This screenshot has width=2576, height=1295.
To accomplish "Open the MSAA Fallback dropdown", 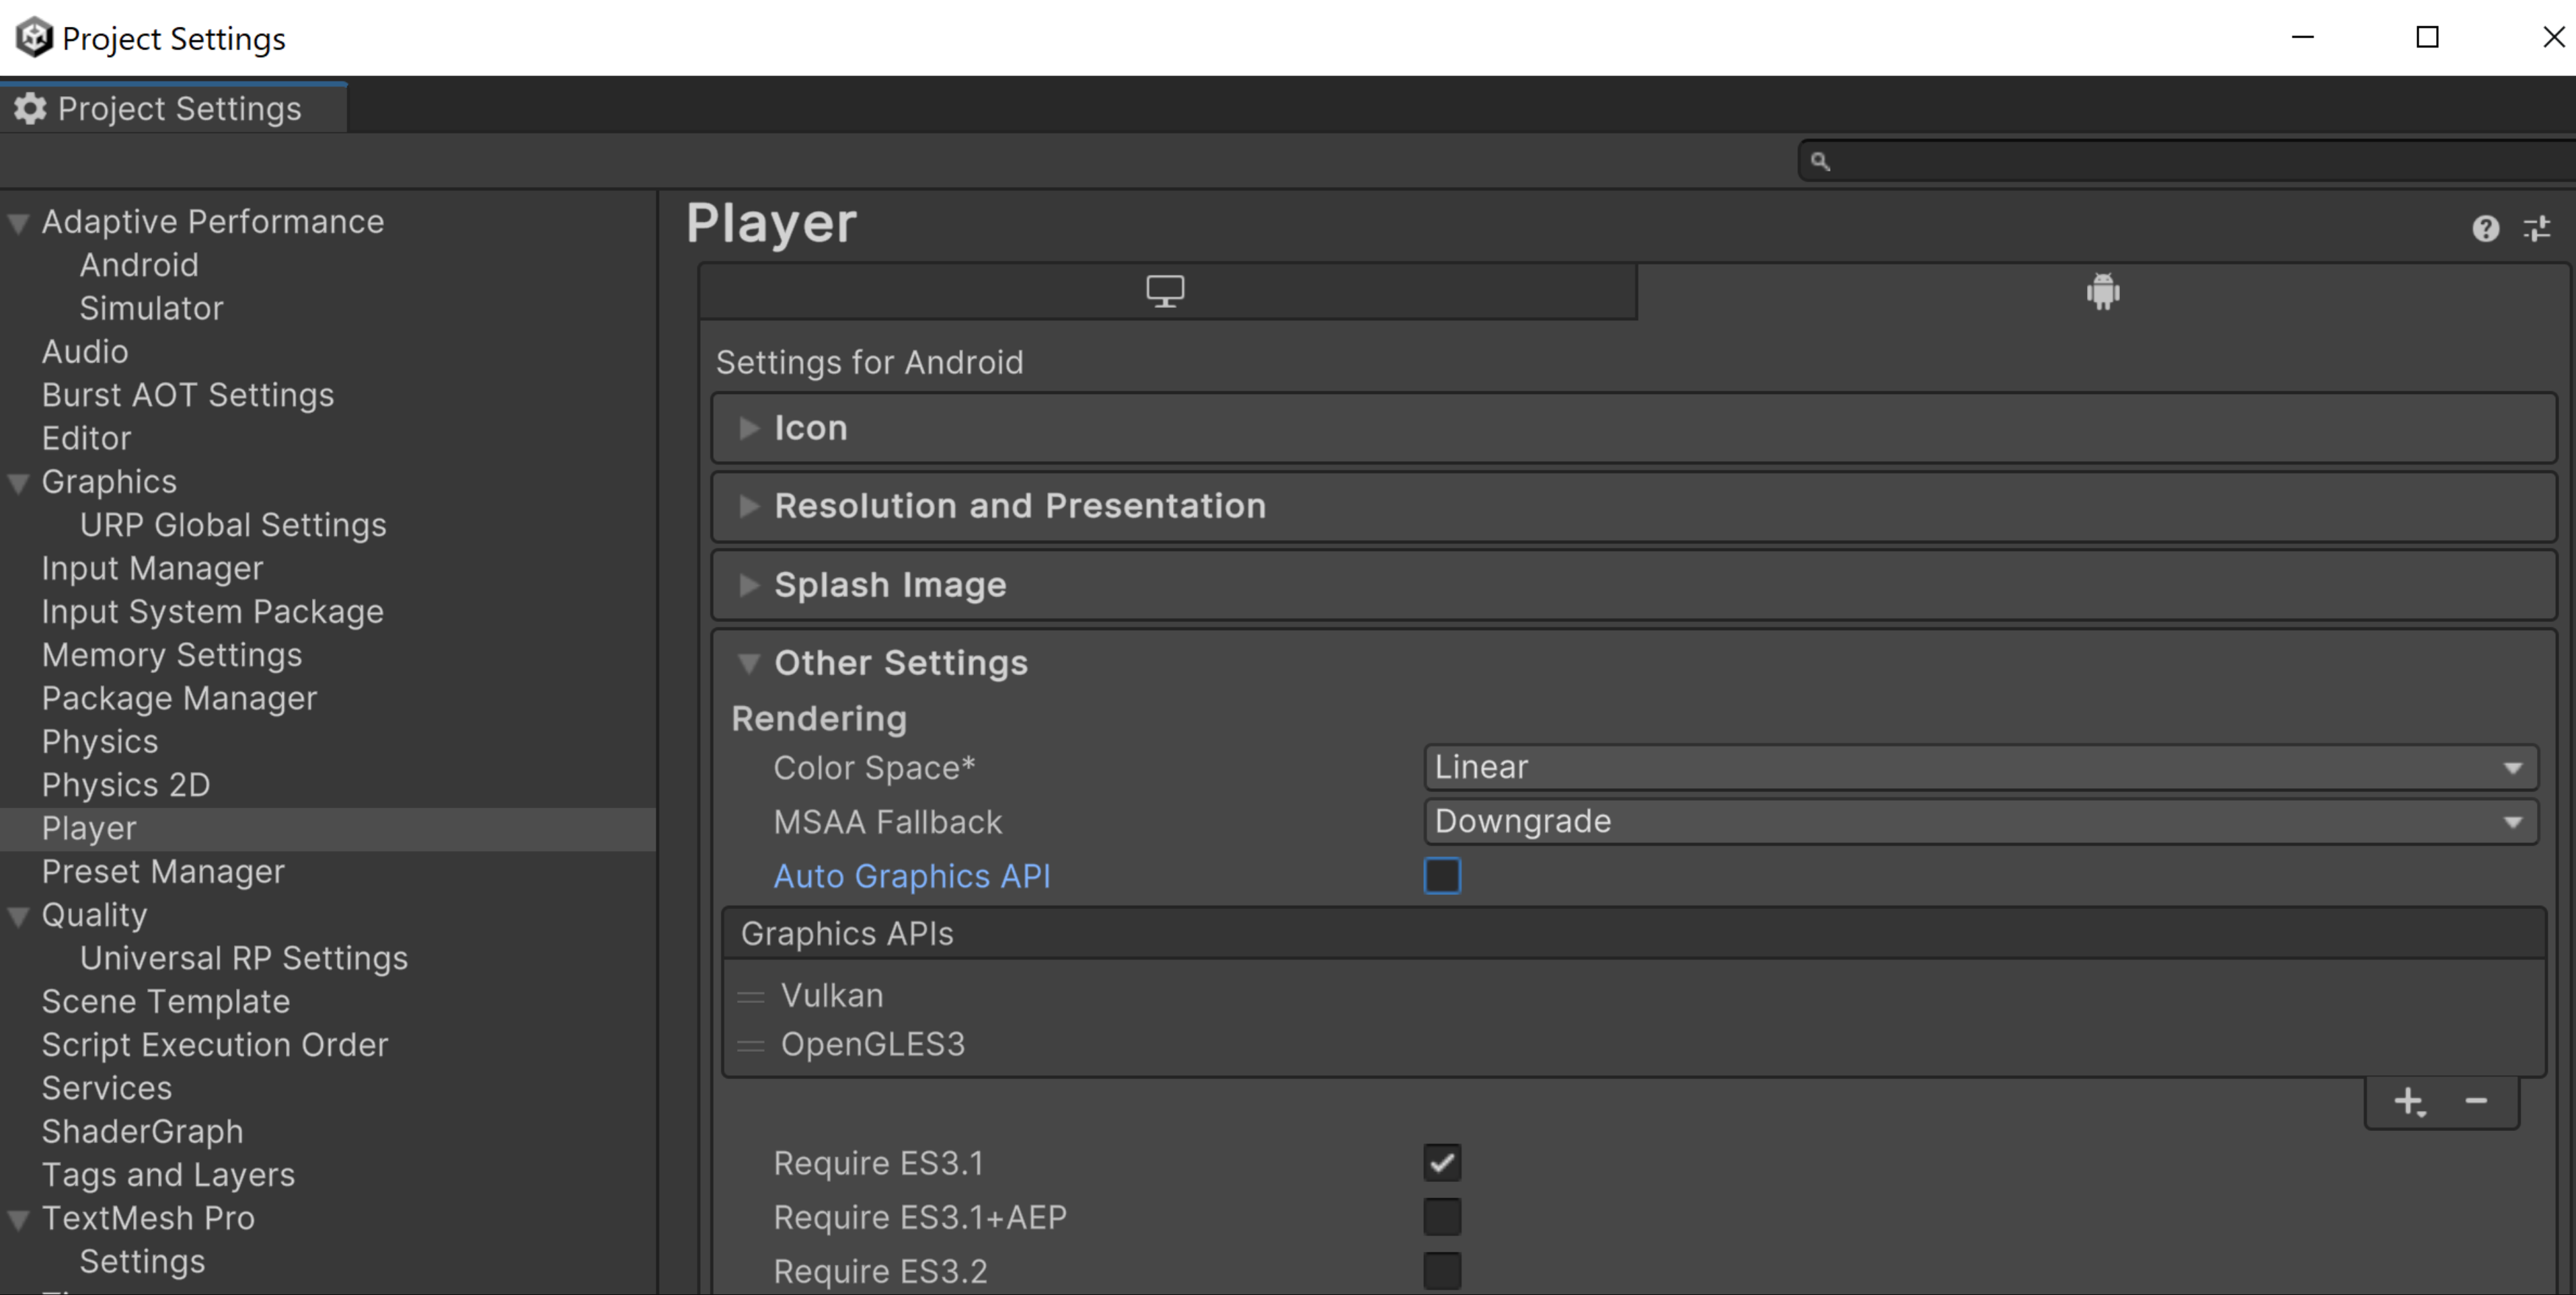I will (1977, 821).
